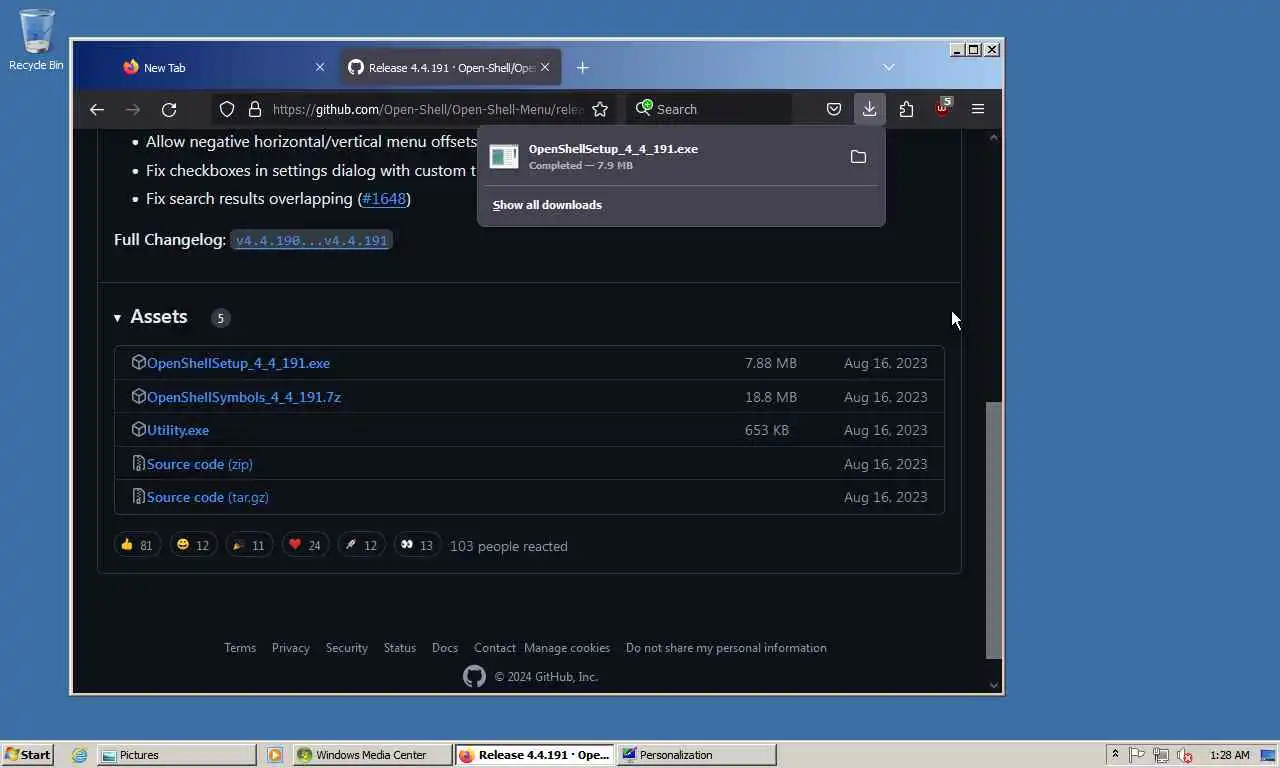Expand hidden system tray icons

tap(1115, 755)
